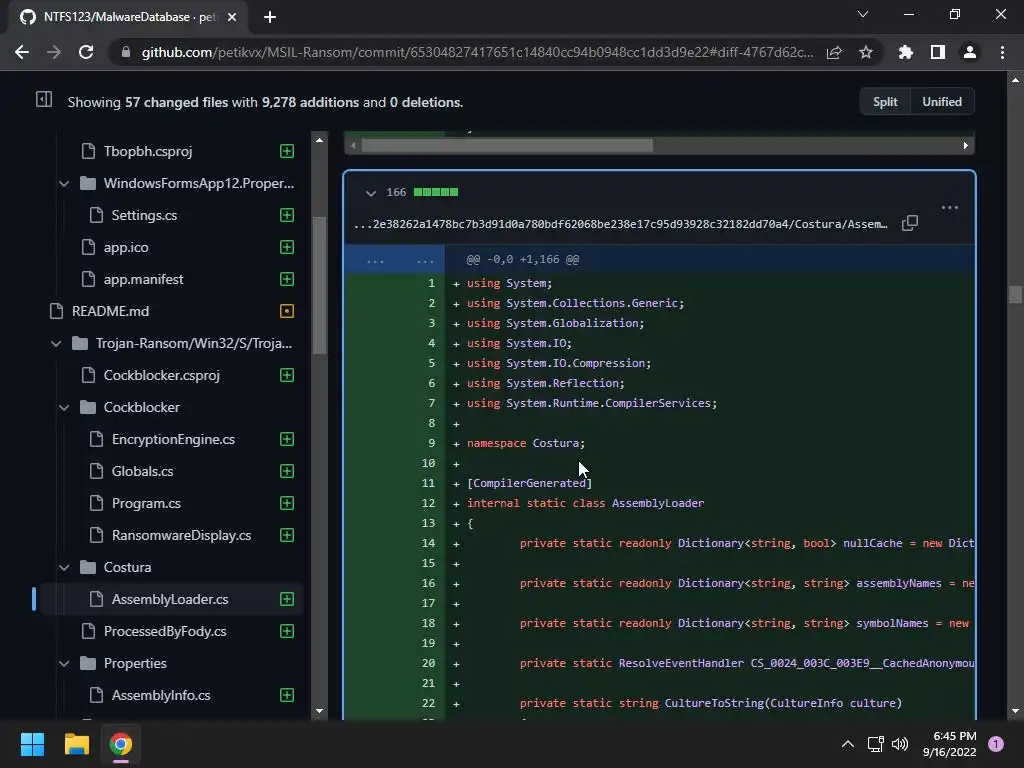Go back to the previous page

[22, 52]
